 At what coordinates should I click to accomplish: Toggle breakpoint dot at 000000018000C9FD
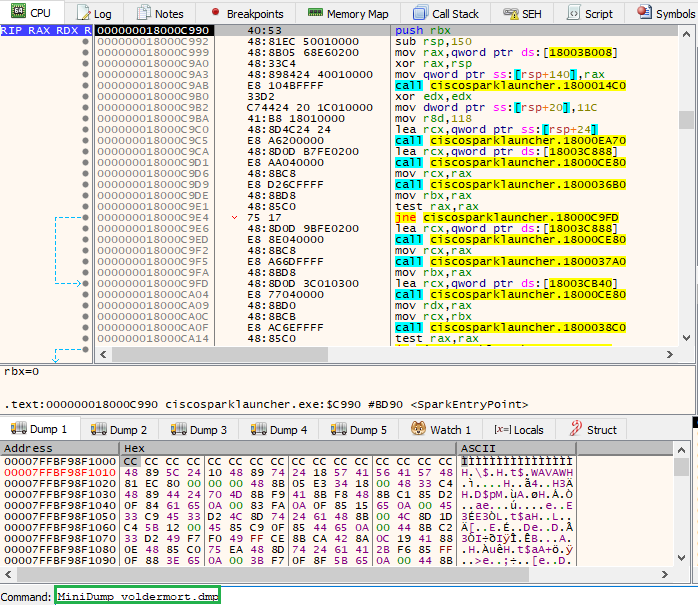pos(85,284)
